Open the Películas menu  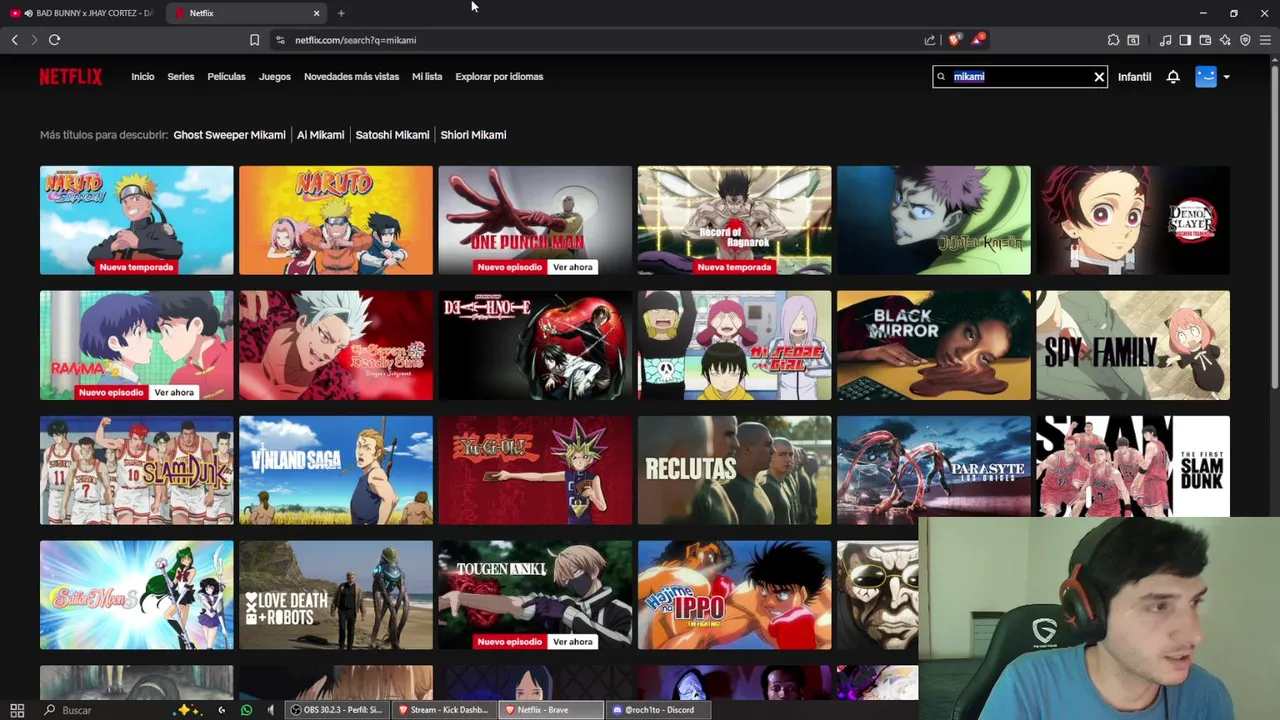[226, 77]
